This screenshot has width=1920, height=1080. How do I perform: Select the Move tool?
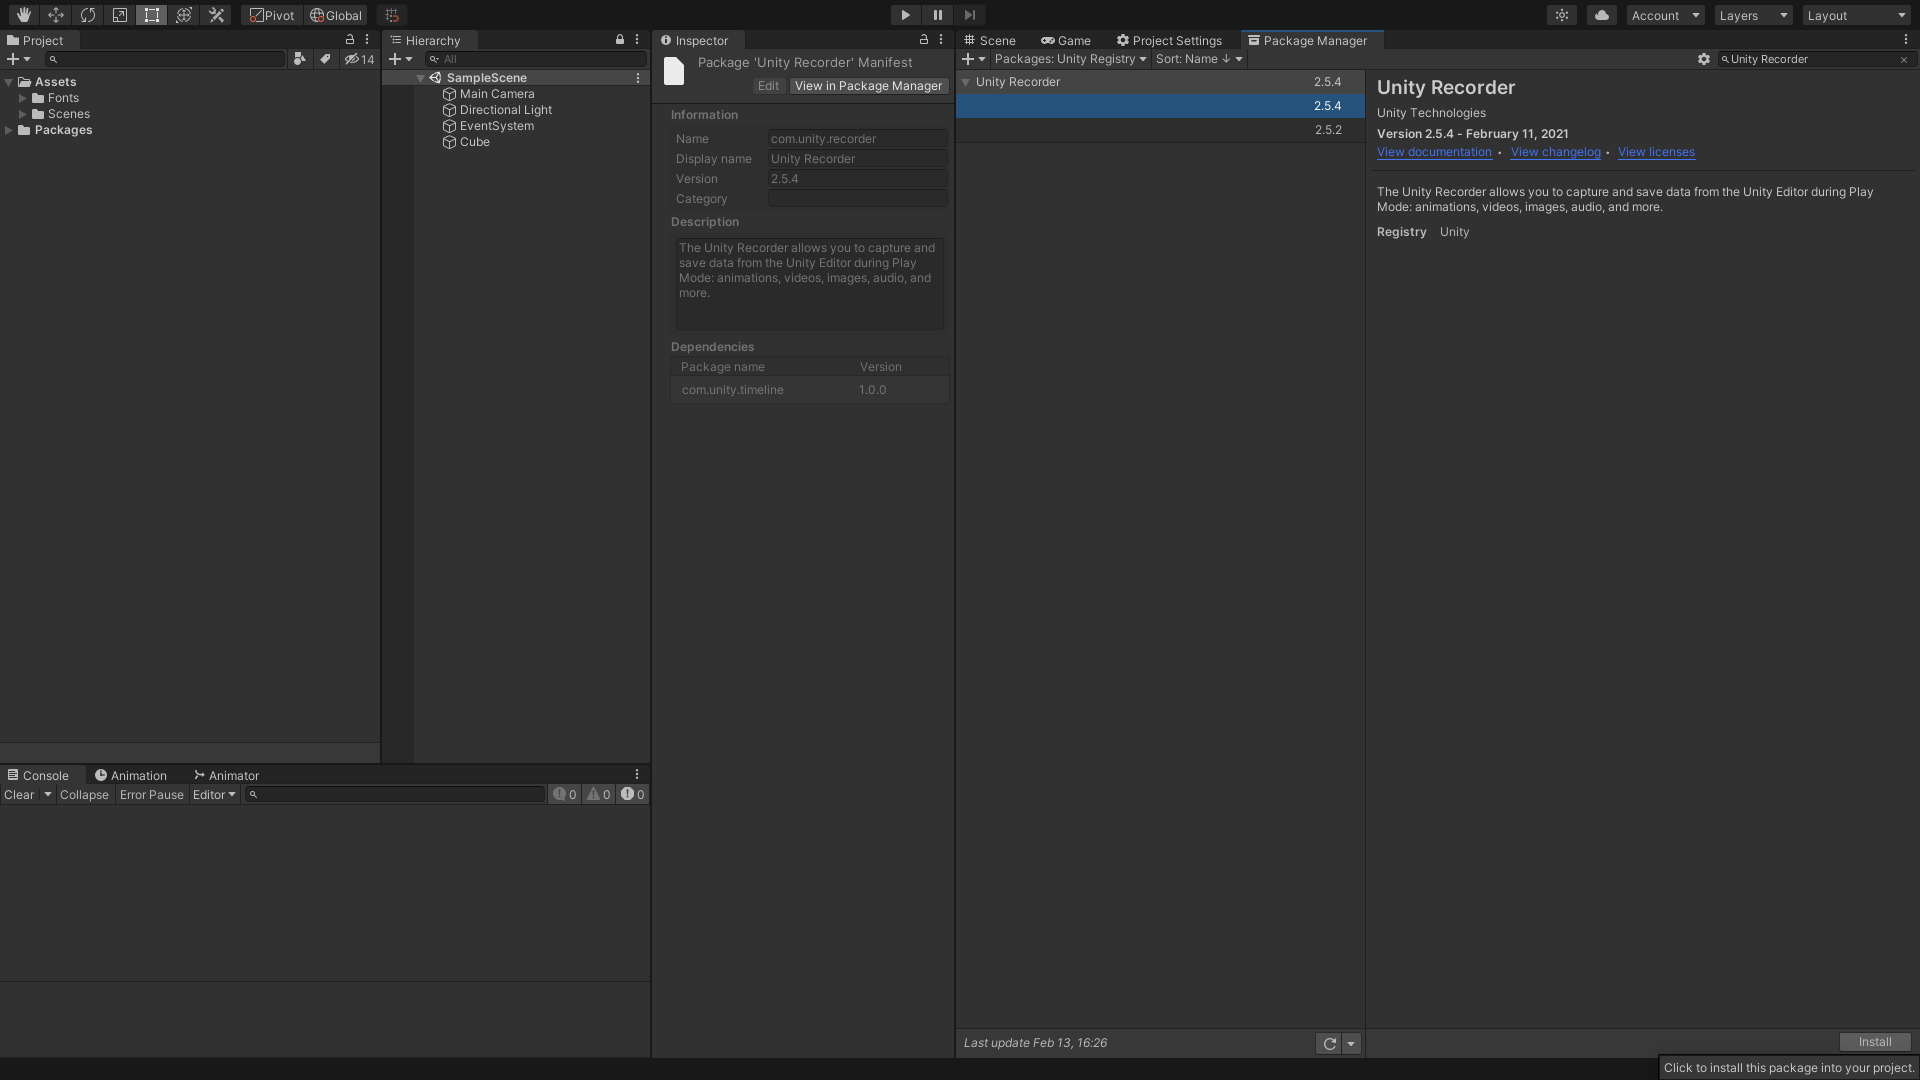[55, 15]
